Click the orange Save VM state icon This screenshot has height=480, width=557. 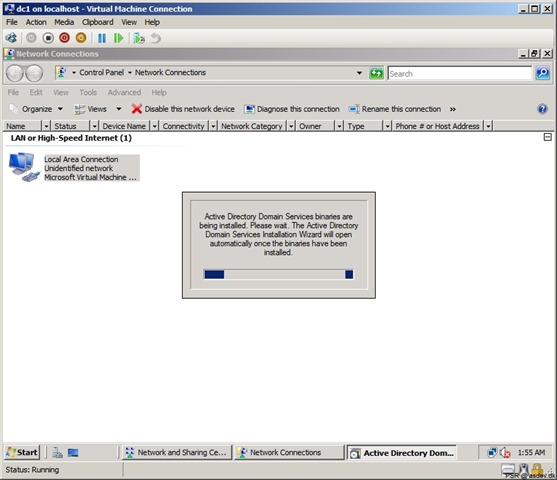tap(81, 38)
